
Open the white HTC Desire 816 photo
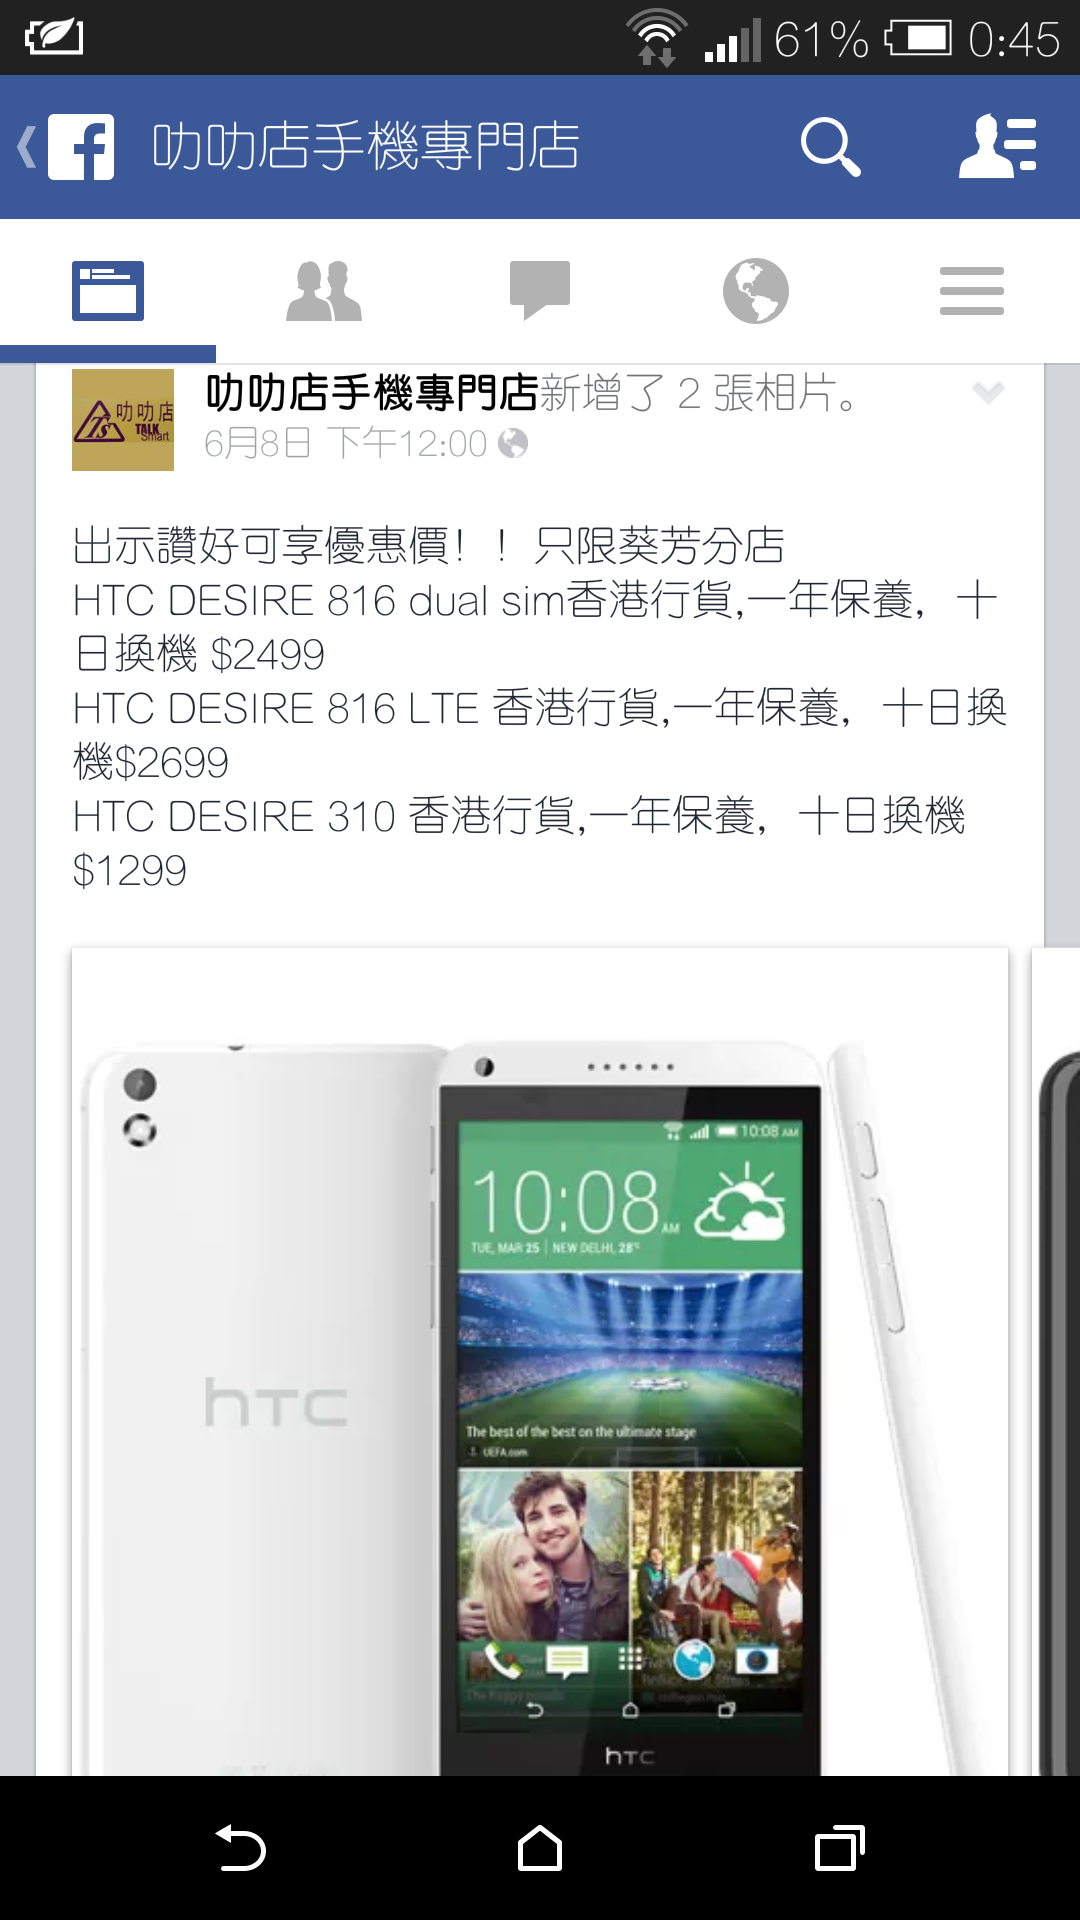tap(540, 1362)
